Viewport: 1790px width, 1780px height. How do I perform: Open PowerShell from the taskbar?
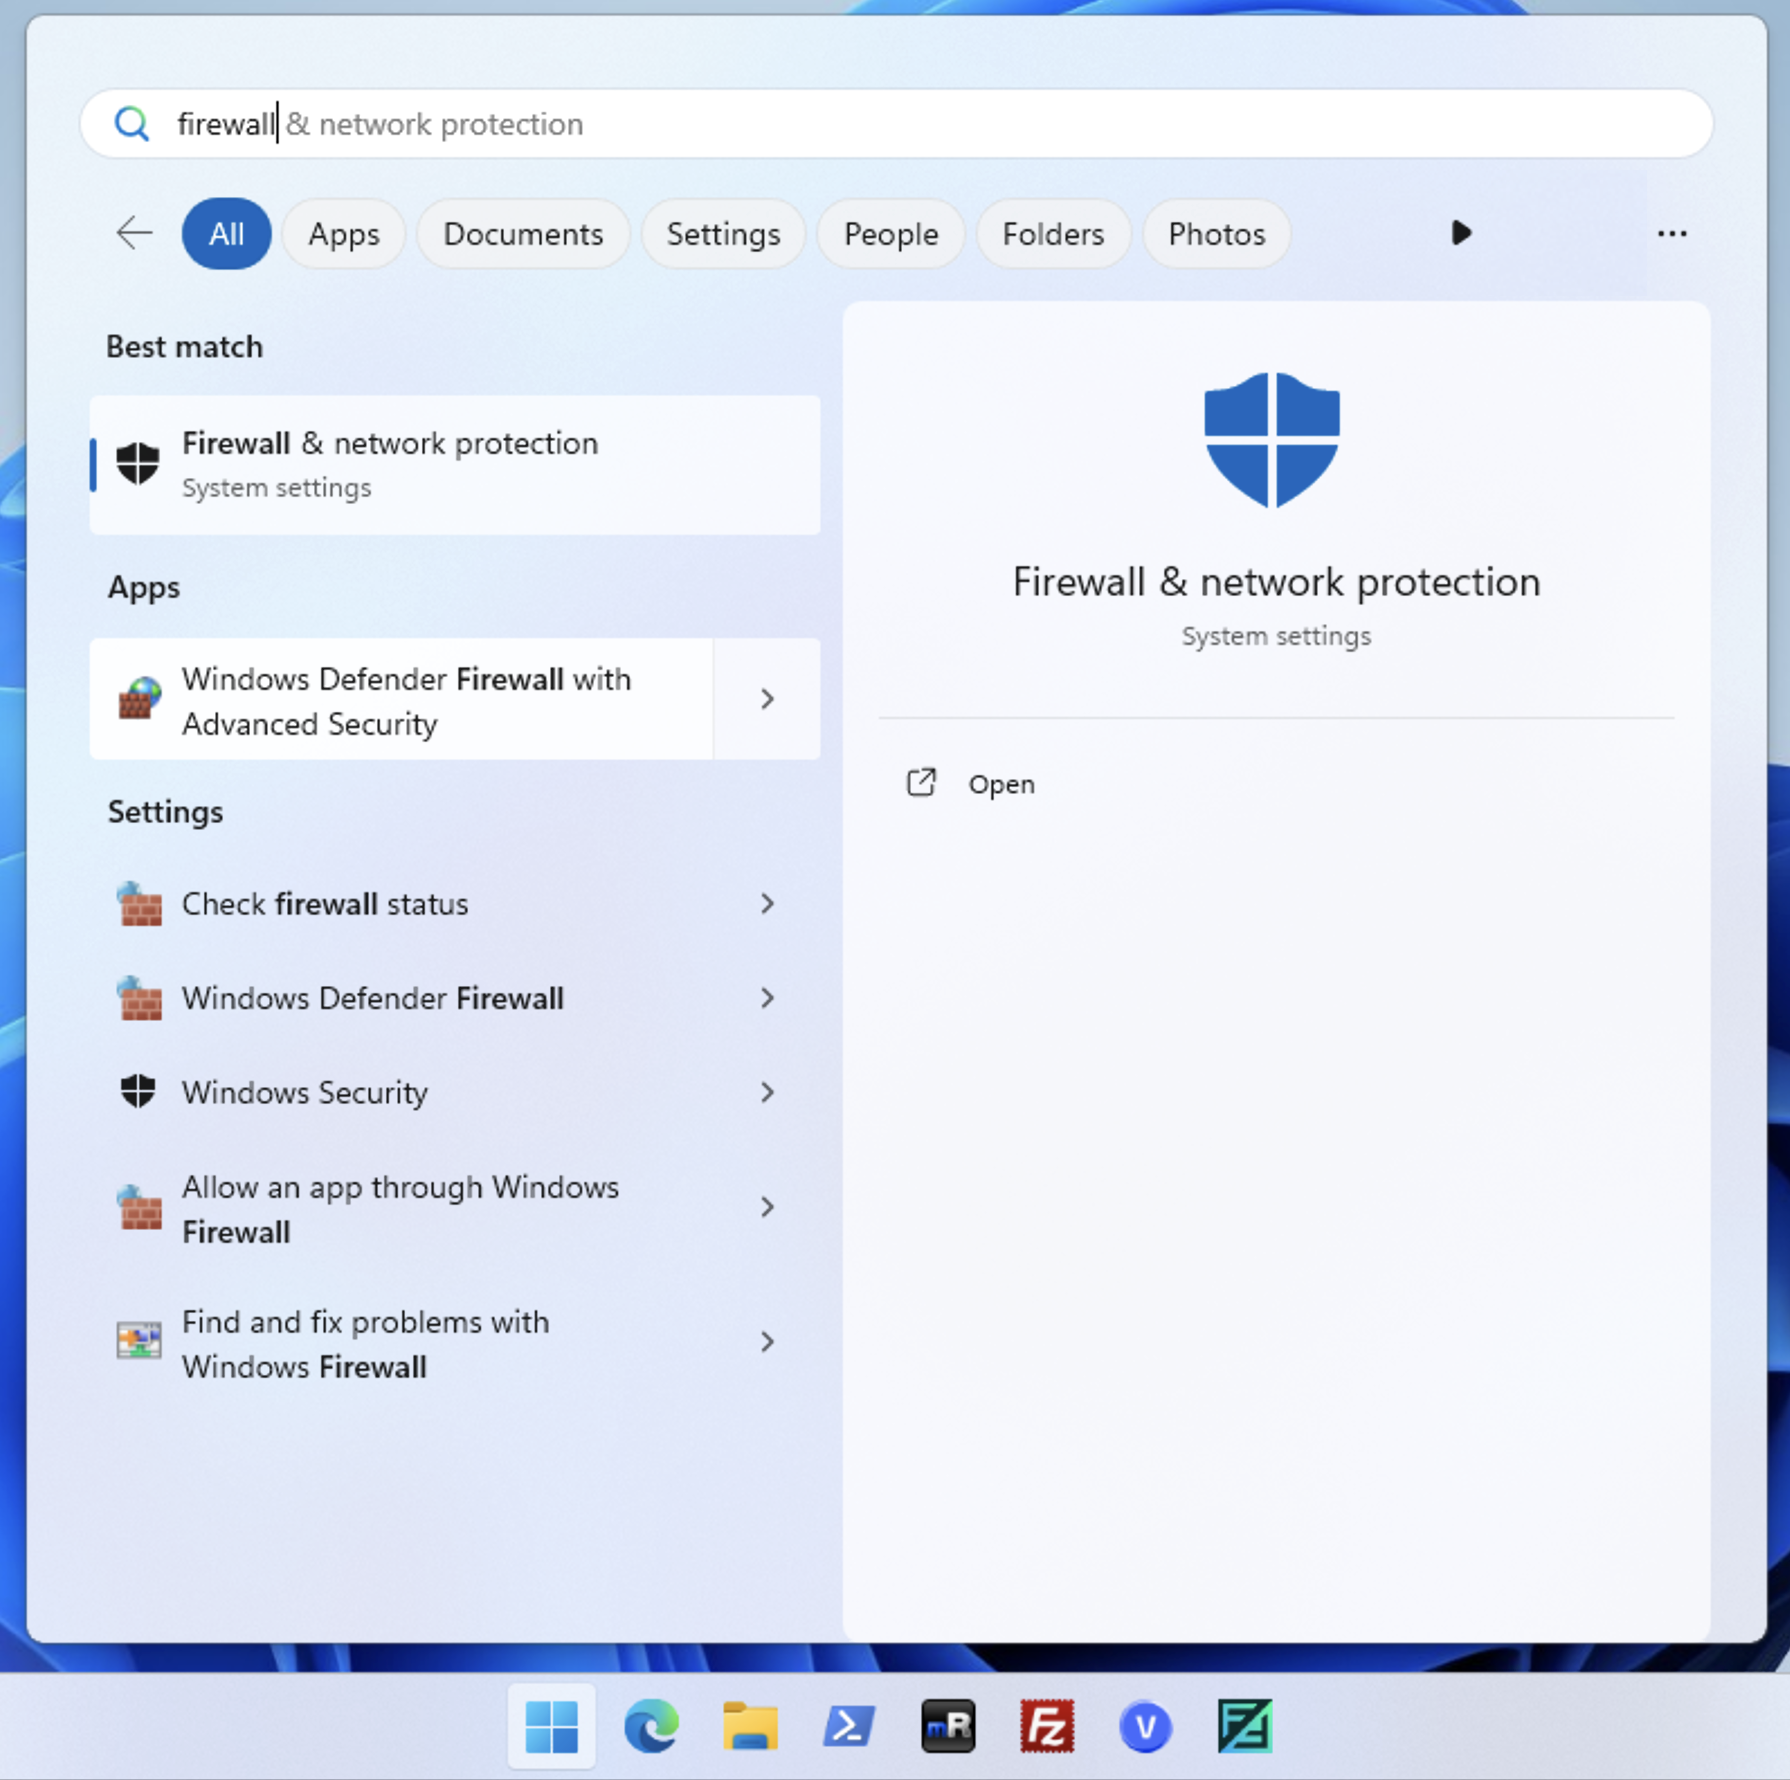[x=849, y=1726]
